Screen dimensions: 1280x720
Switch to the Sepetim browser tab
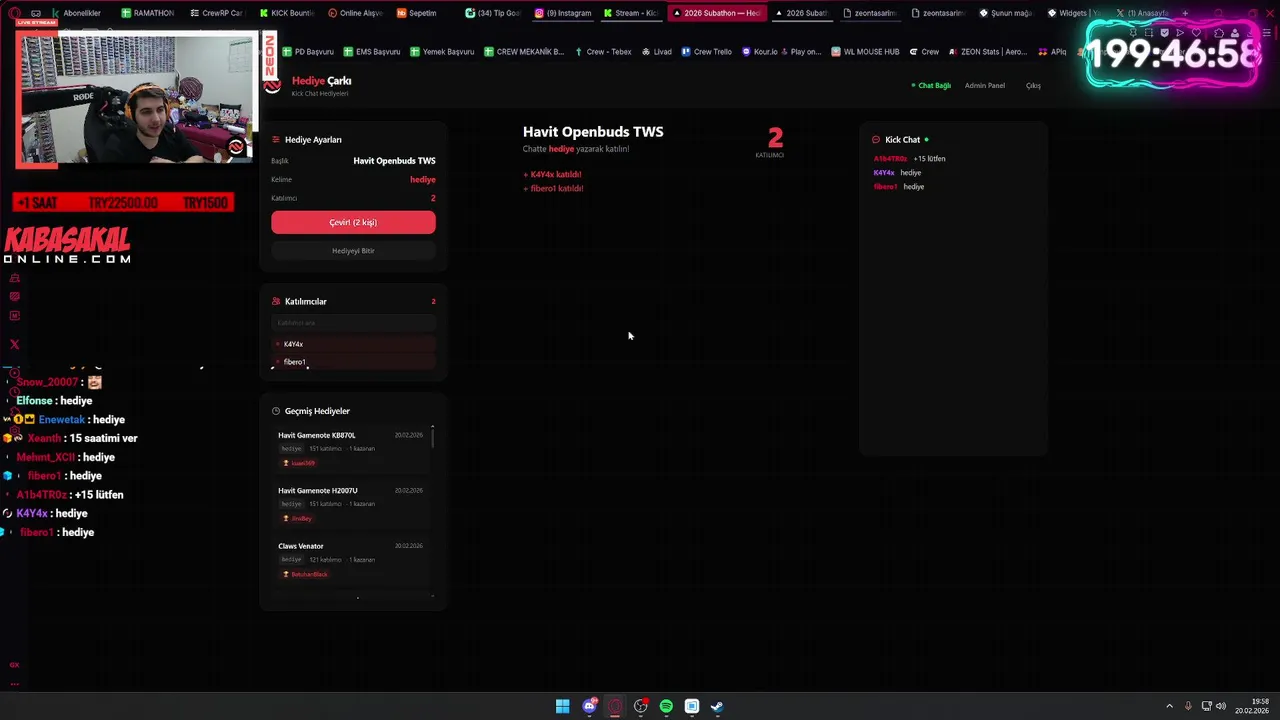click(x=417, y=13)
